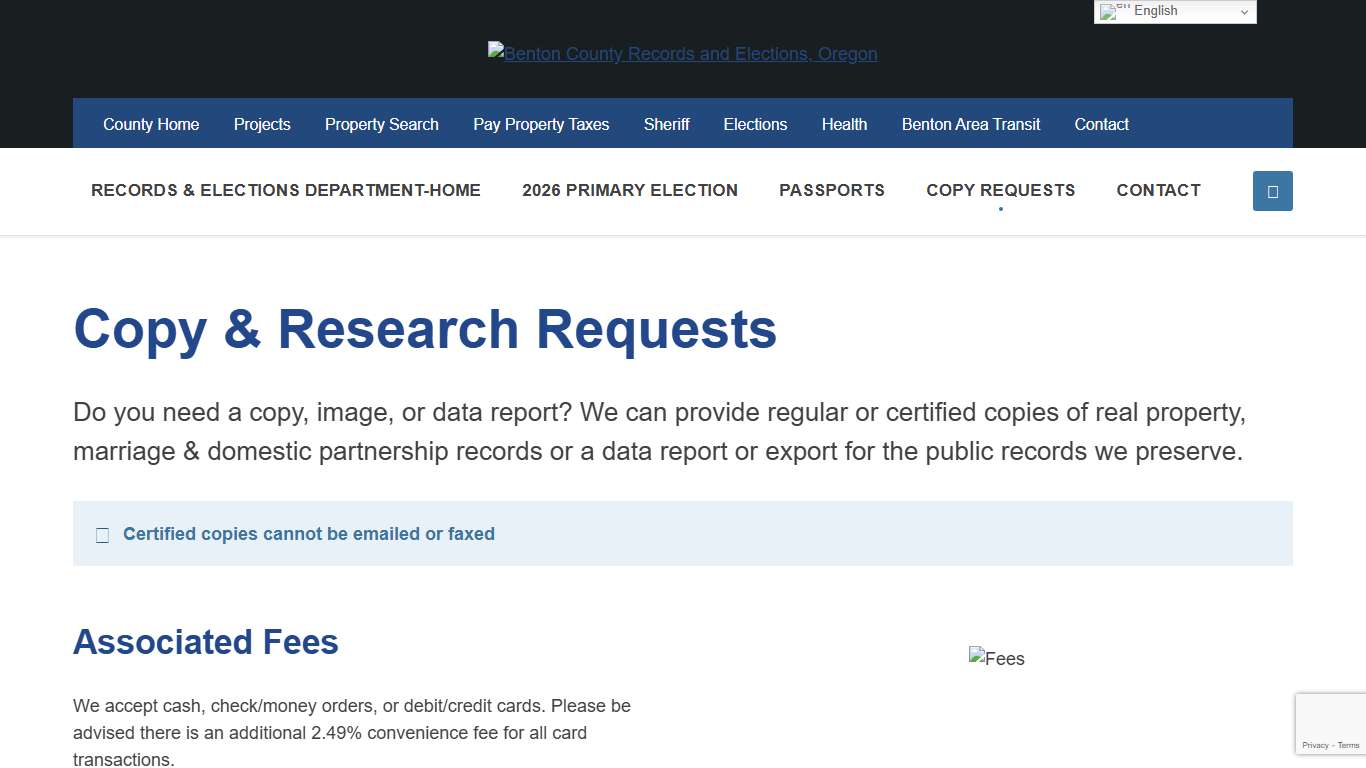Open the 2026 PRIMARY ELECTION page
The width and height of the screenshot is (1366, 768).
pos(630,190)
